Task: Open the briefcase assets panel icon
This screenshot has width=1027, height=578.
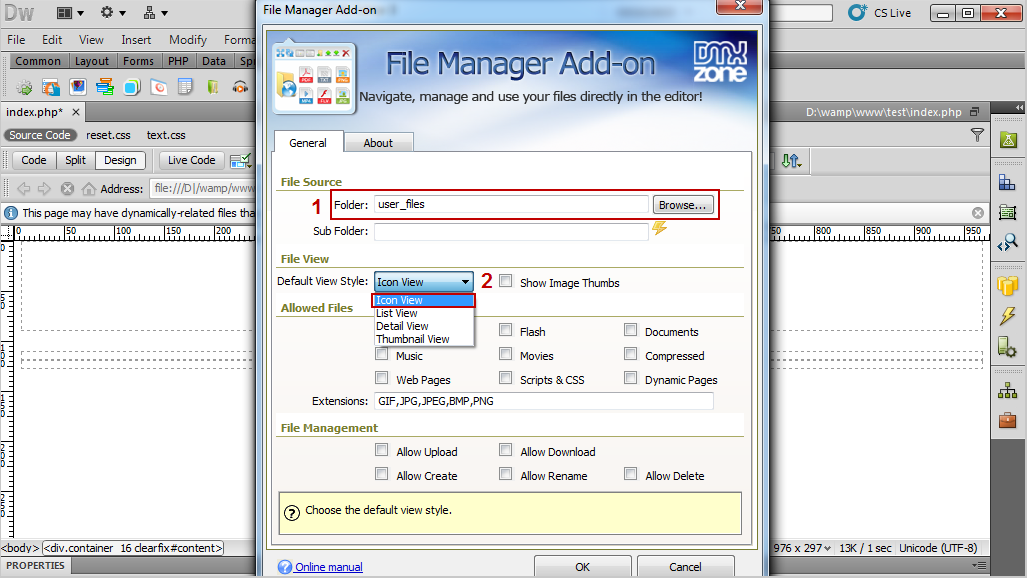Action: click(1007, 419)
